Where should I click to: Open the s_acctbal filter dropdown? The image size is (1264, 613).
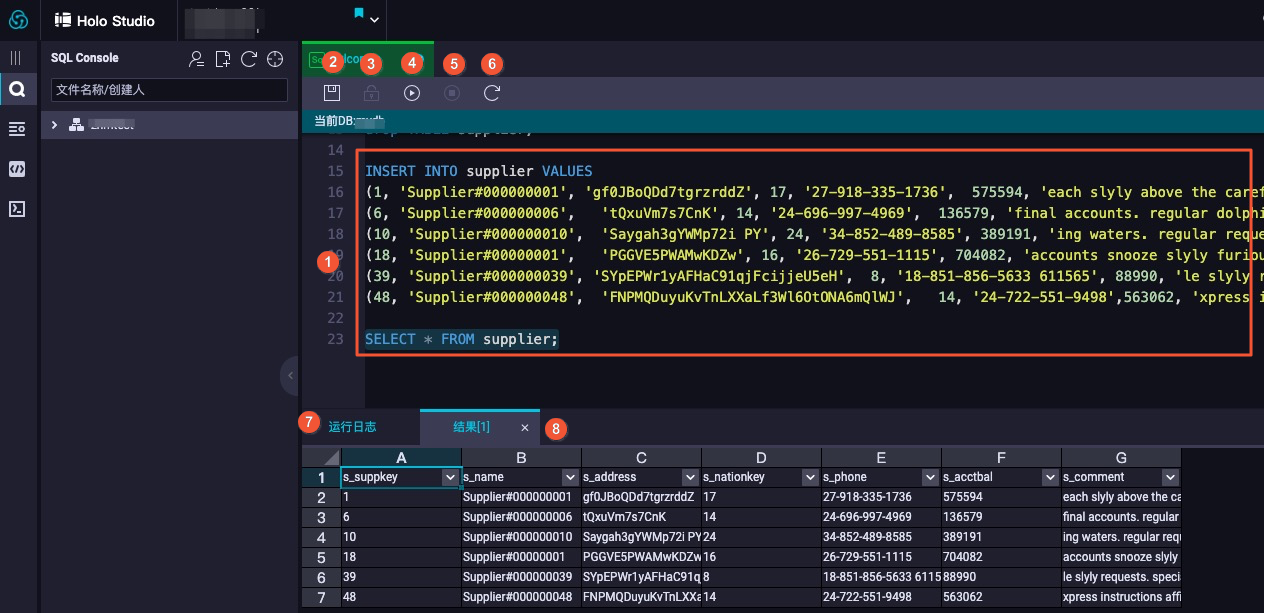coord(1050,478)
